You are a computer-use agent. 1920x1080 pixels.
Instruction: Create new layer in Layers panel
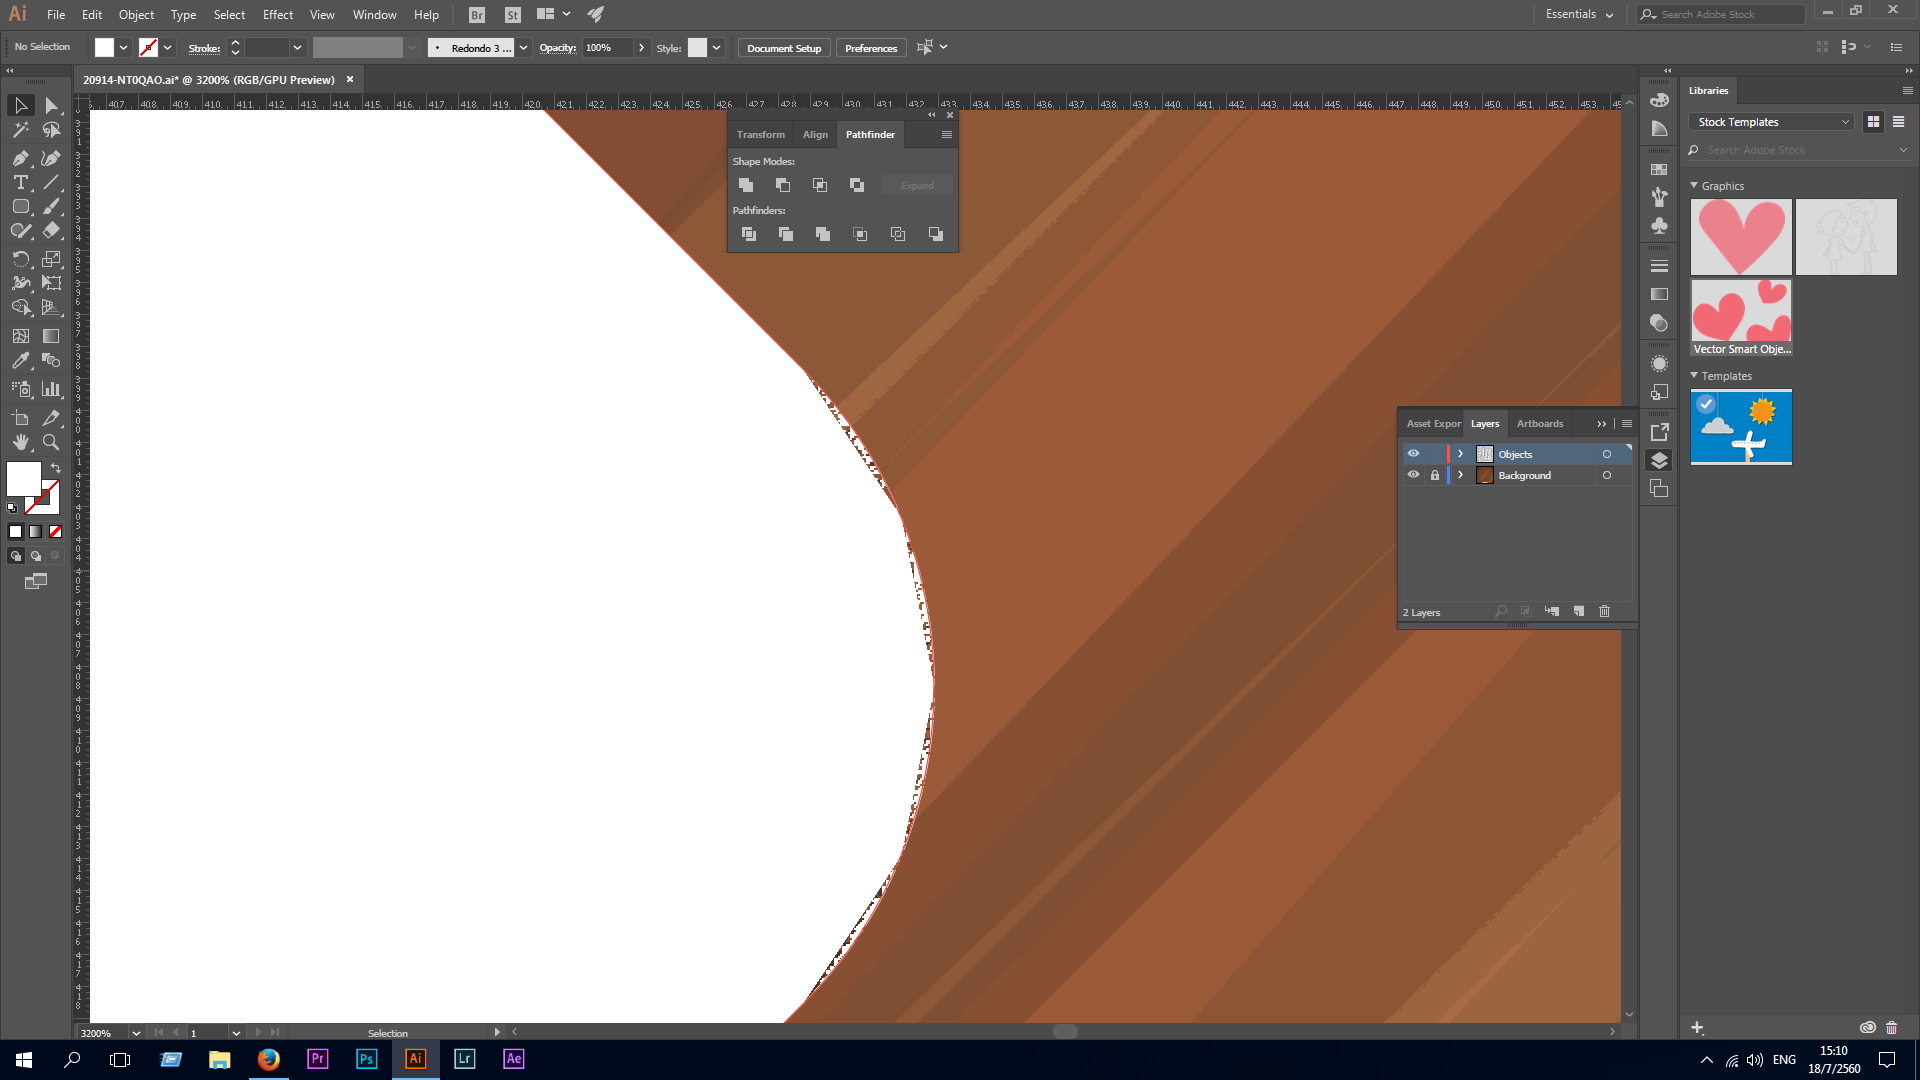1579,611
